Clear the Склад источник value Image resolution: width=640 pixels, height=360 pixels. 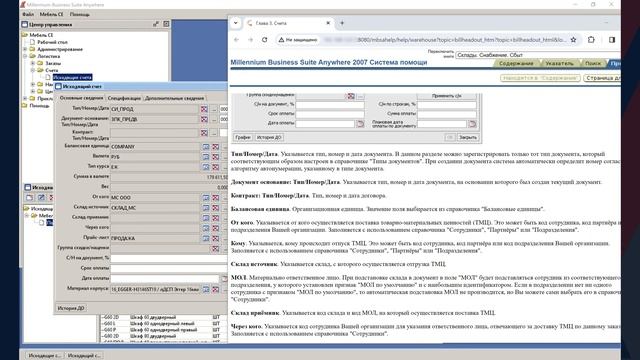point(215,208)
